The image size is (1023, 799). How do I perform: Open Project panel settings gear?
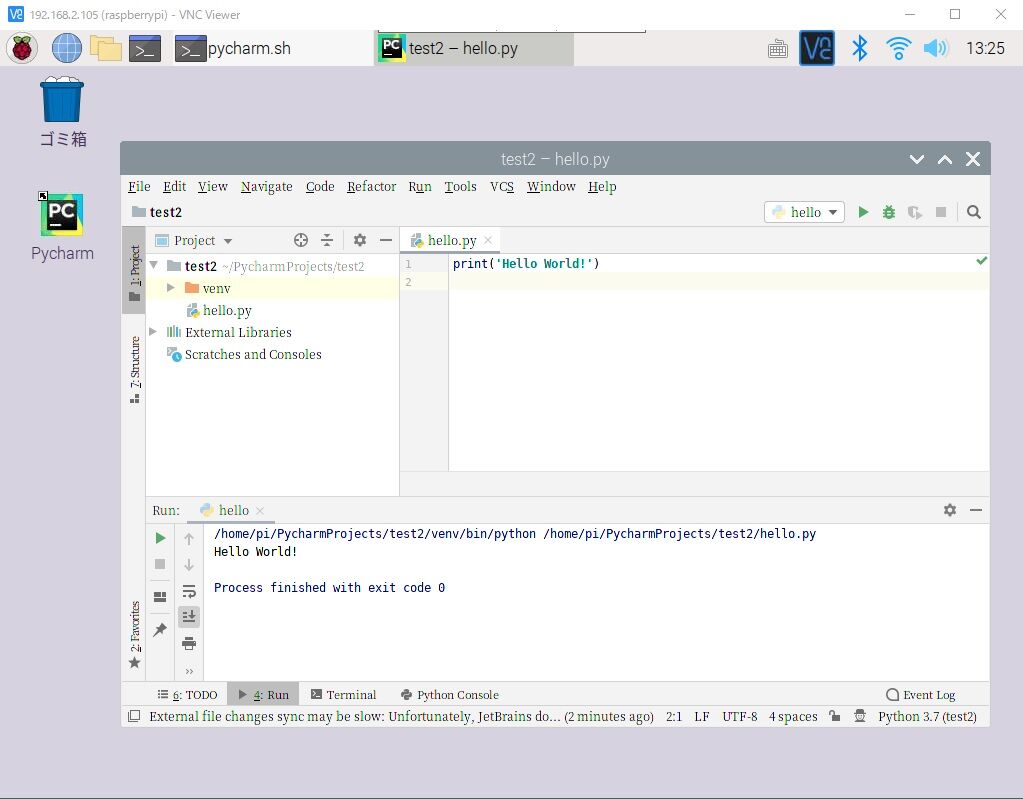pos(359,240)
